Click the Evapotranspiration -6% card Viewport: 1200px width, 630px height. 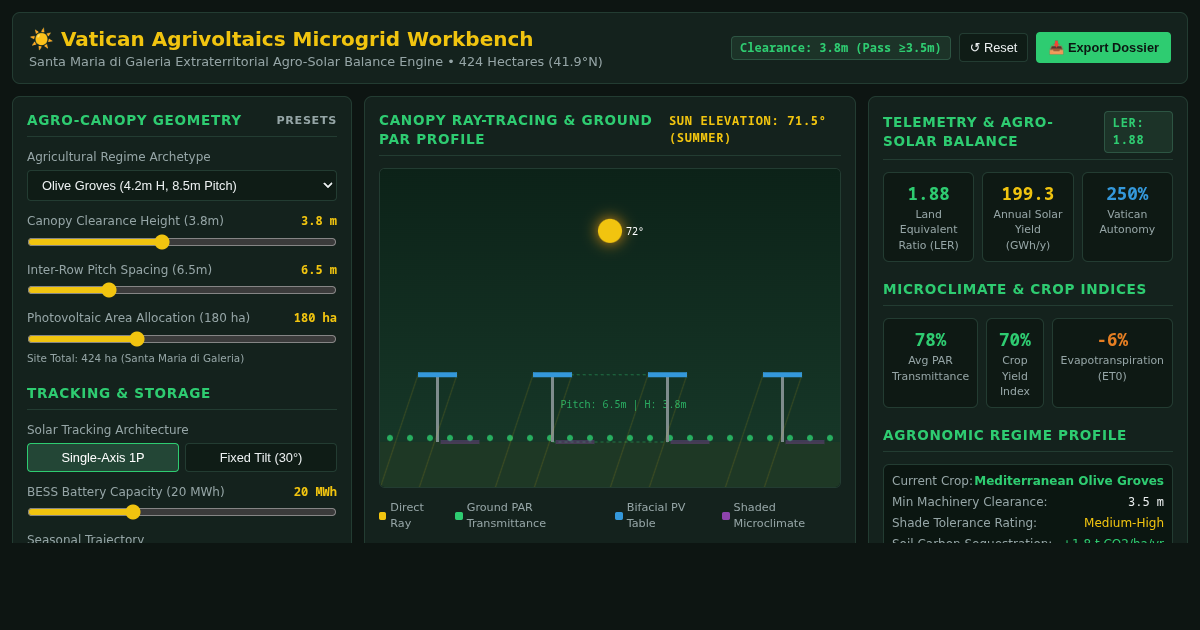[1112, 363]
